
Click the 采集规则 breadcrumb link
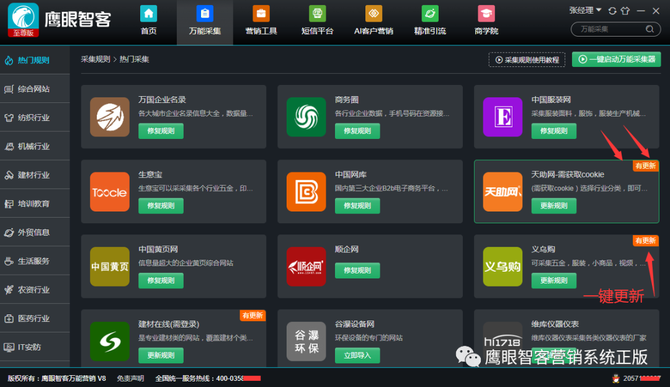click(95, 59)
